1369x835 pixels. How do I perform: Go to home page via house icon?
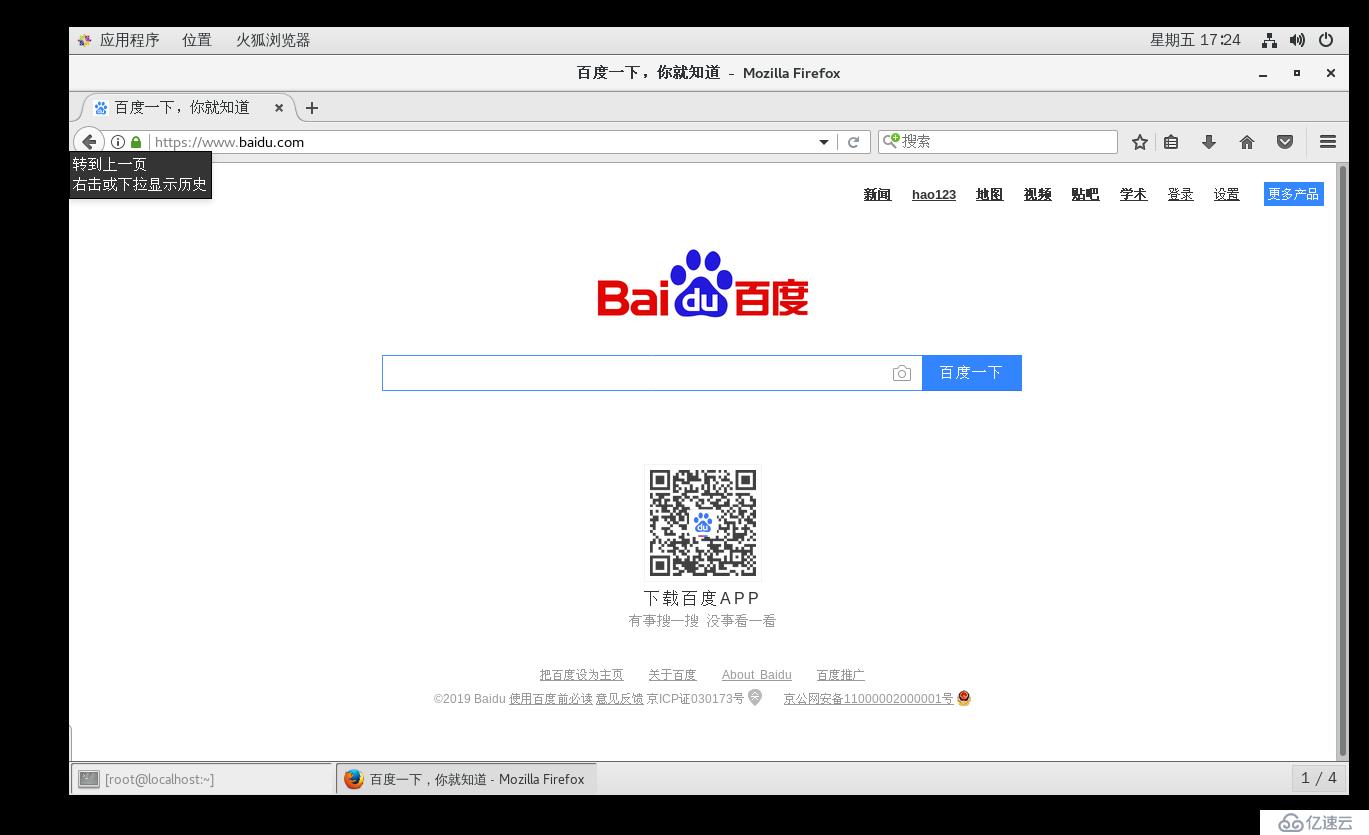(x=1247, y=142)
